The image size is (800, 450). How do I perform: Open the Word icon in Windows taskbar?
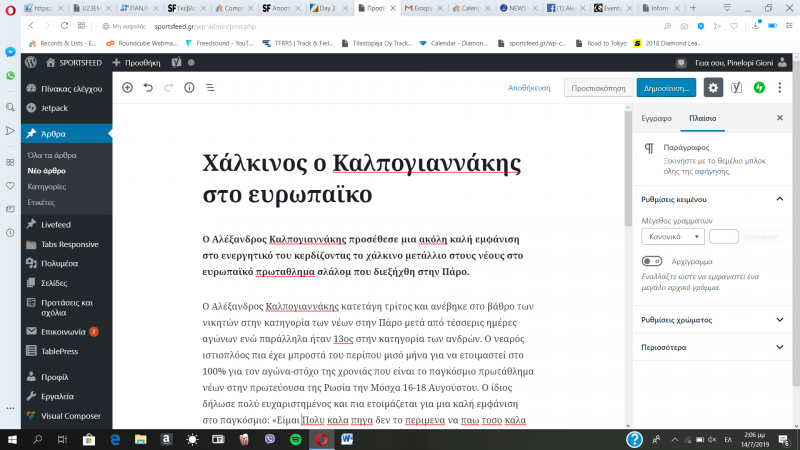tap(348, 438)
